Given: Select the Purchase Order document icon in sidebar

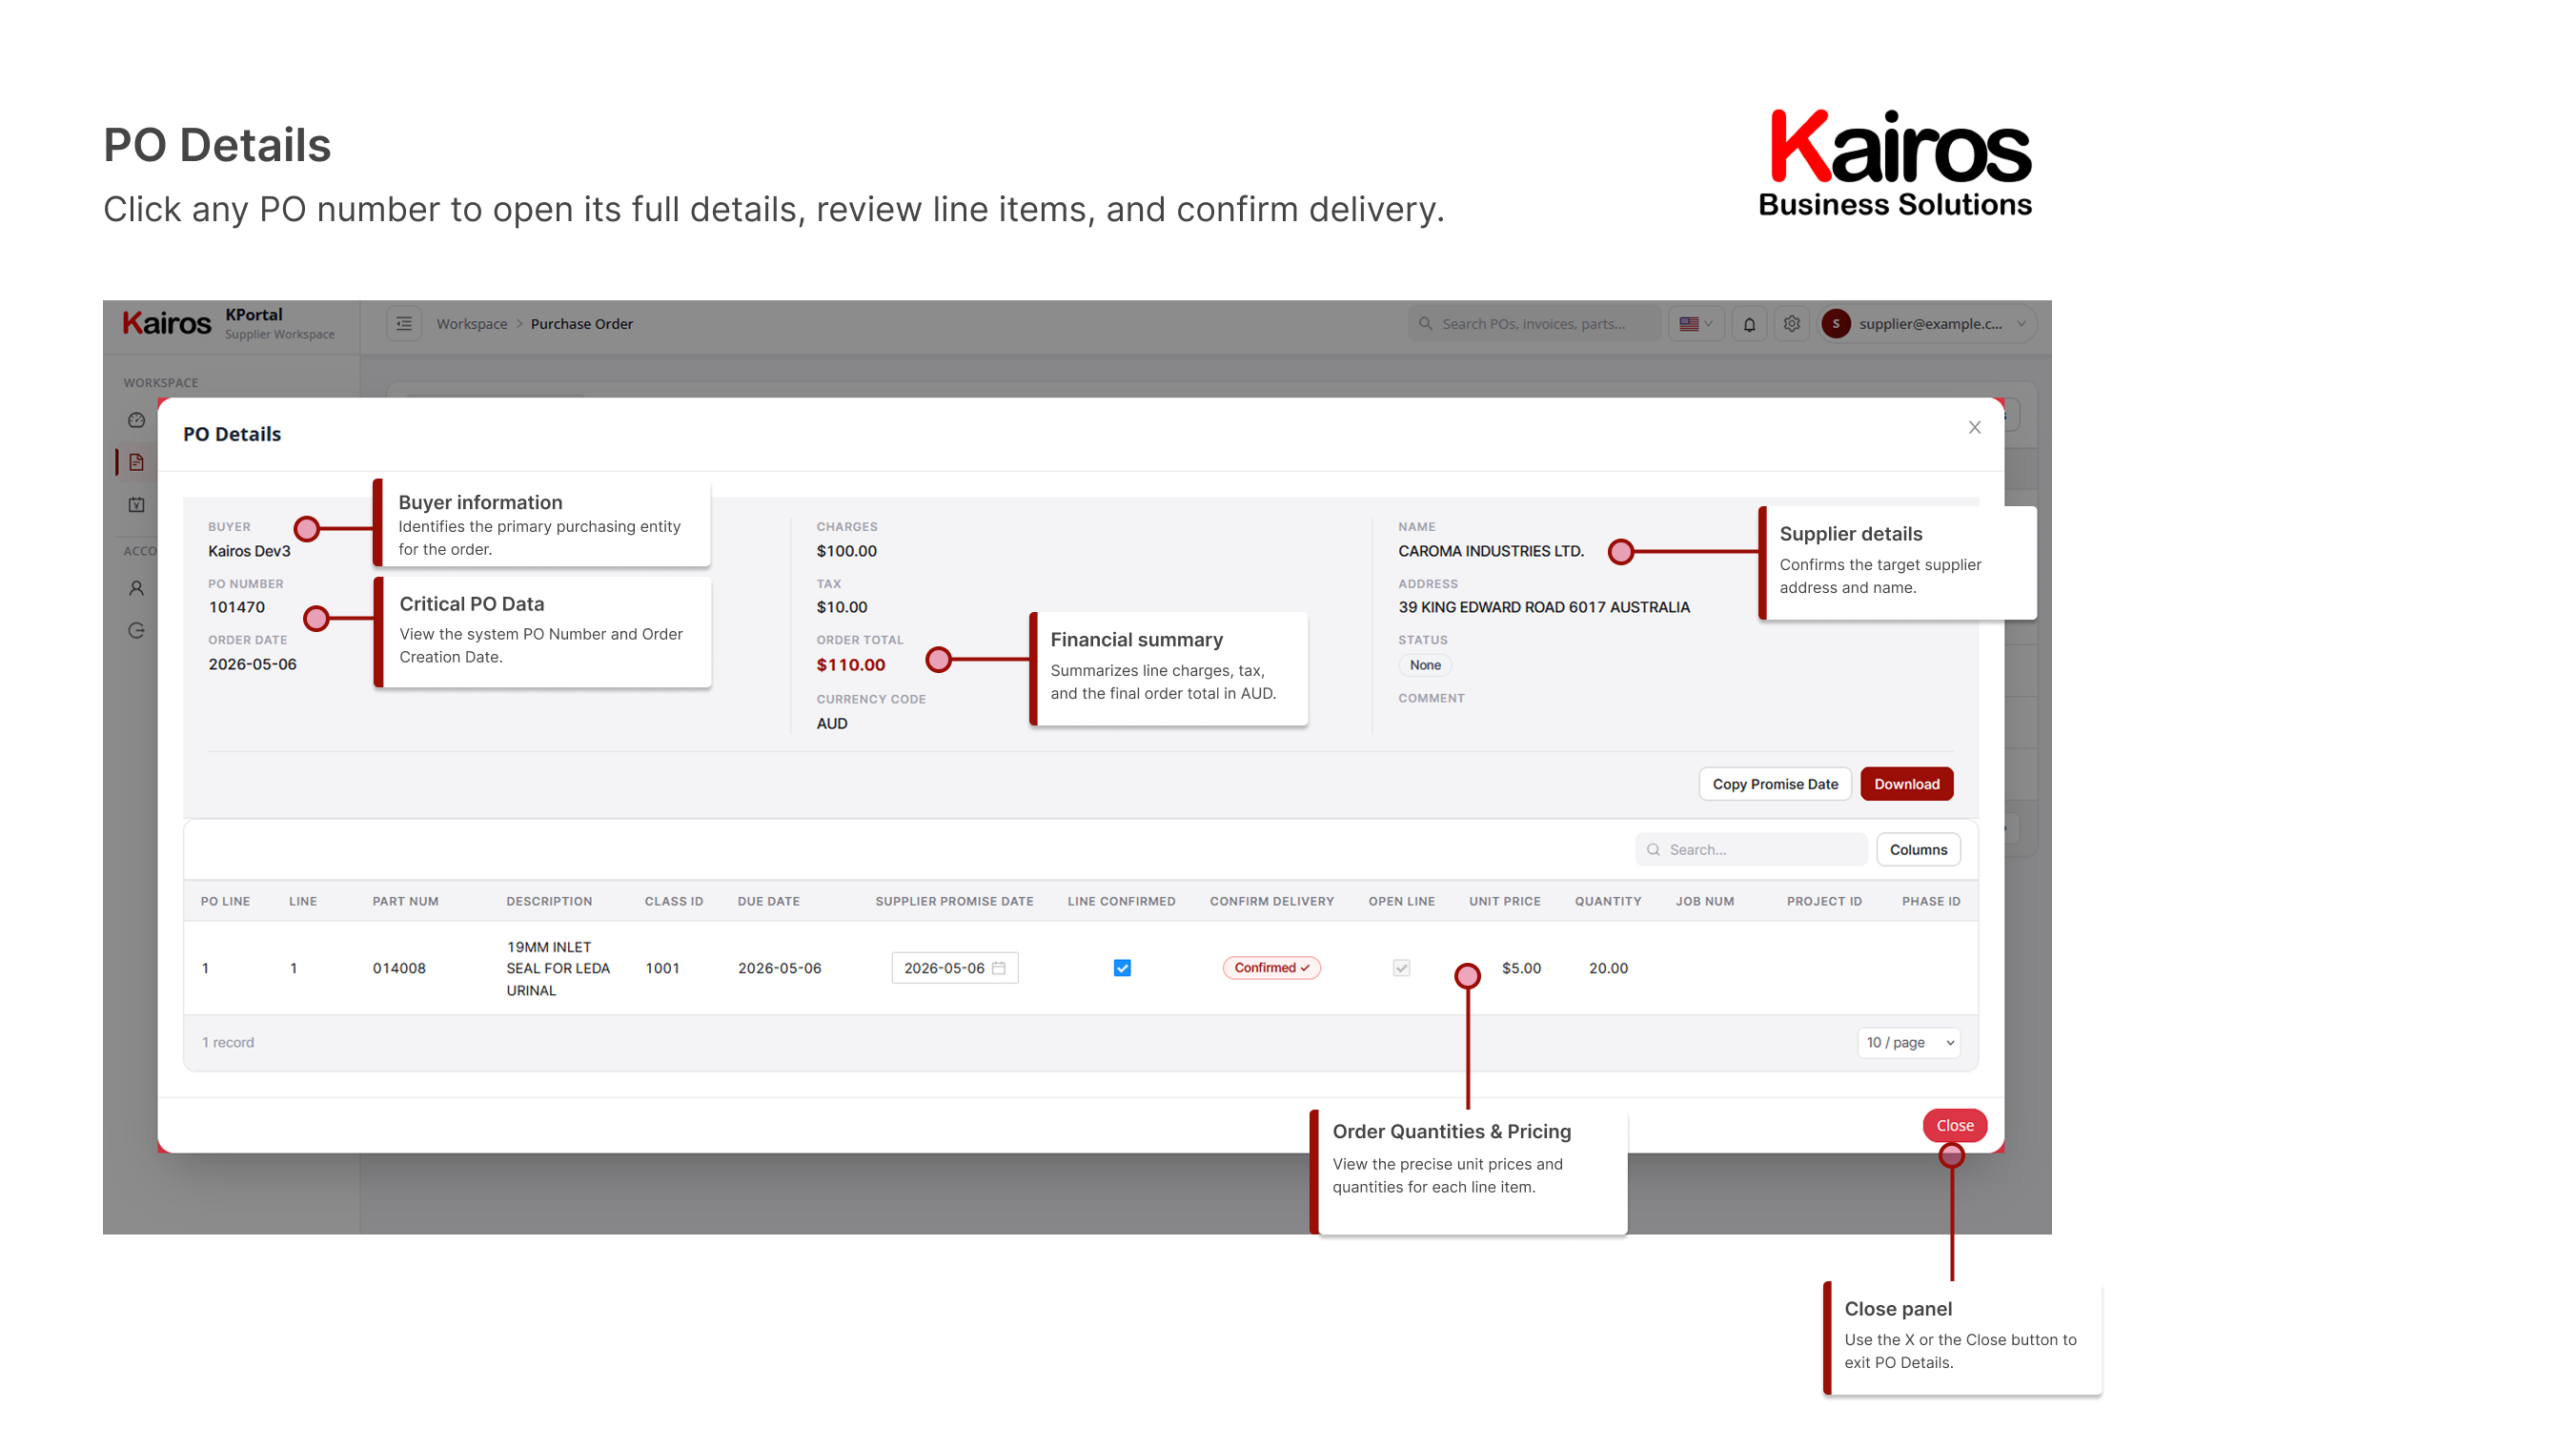Looking at the screenshot, I should point(137,462).
